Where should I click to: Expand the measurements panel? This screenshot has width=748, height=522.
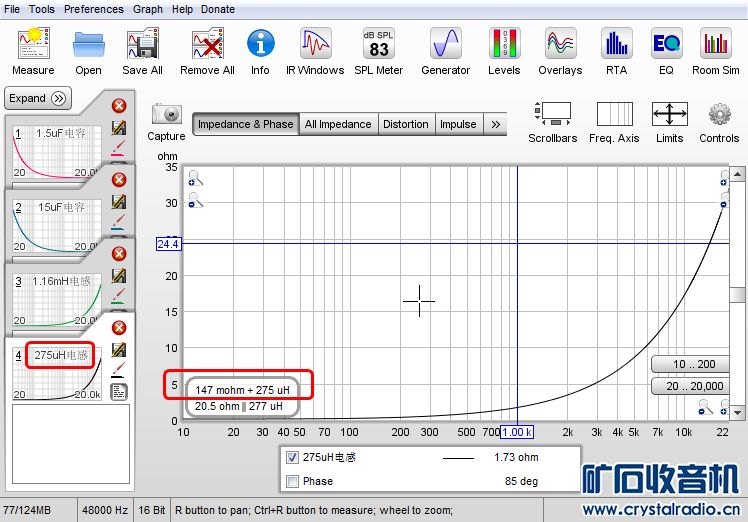click(x=37, y=98)
